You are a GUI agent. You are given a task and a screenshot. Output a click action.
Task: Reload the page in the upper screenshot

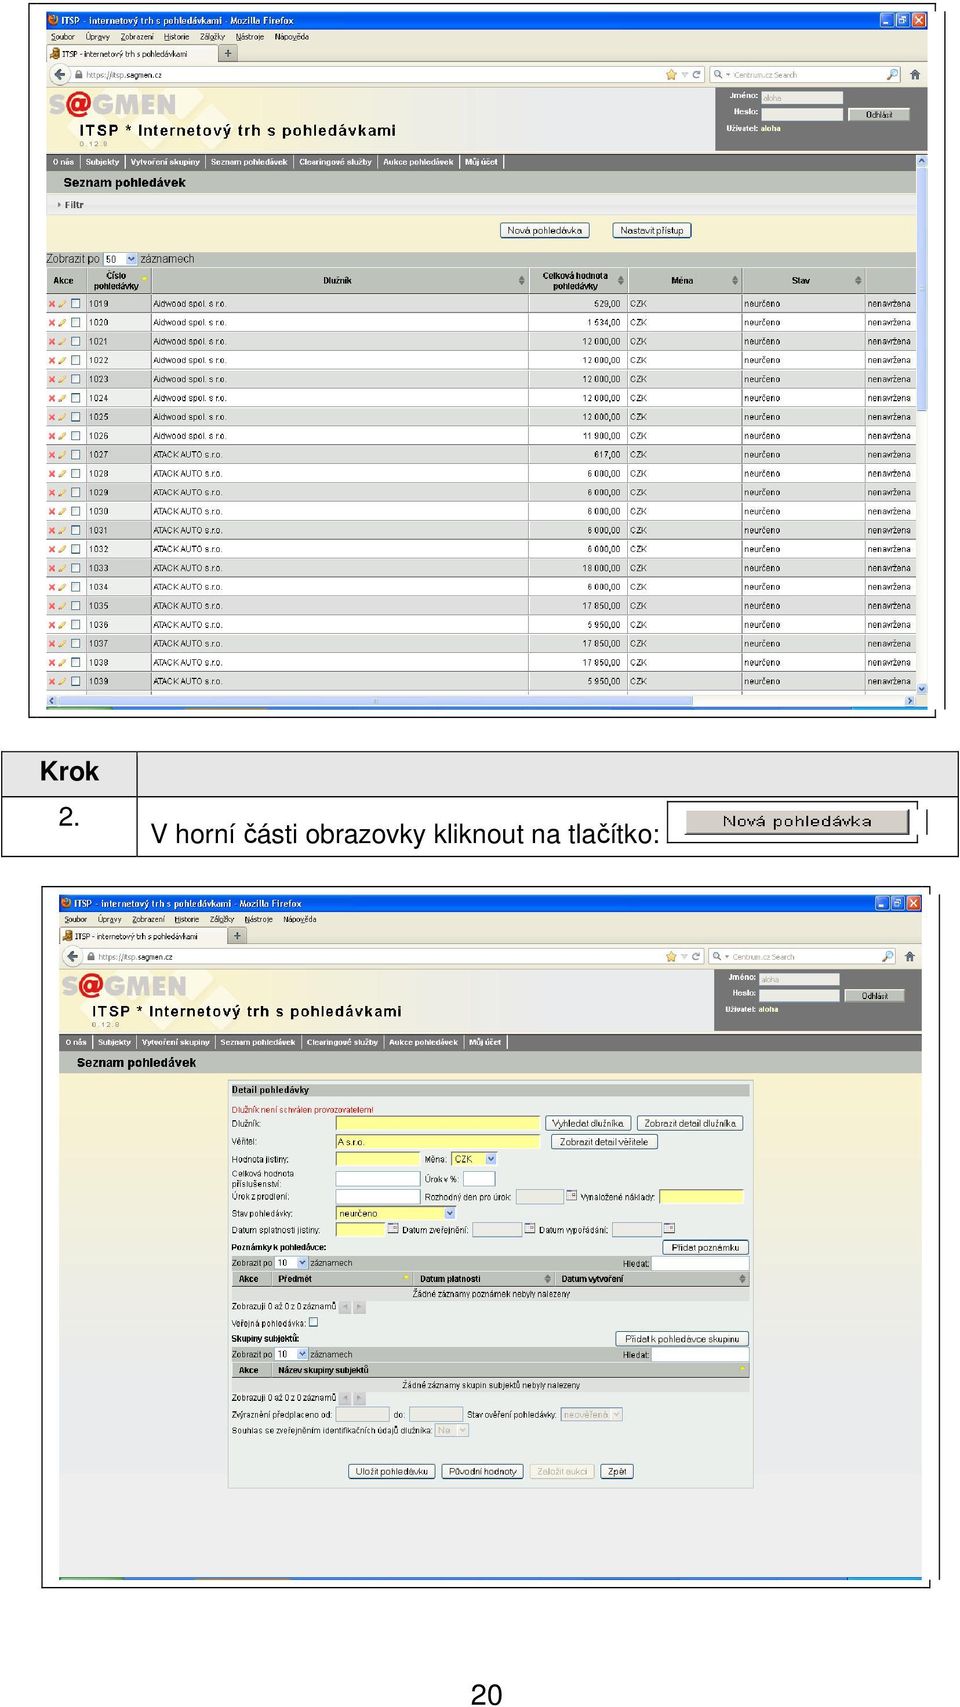click(x=697, y=74)
